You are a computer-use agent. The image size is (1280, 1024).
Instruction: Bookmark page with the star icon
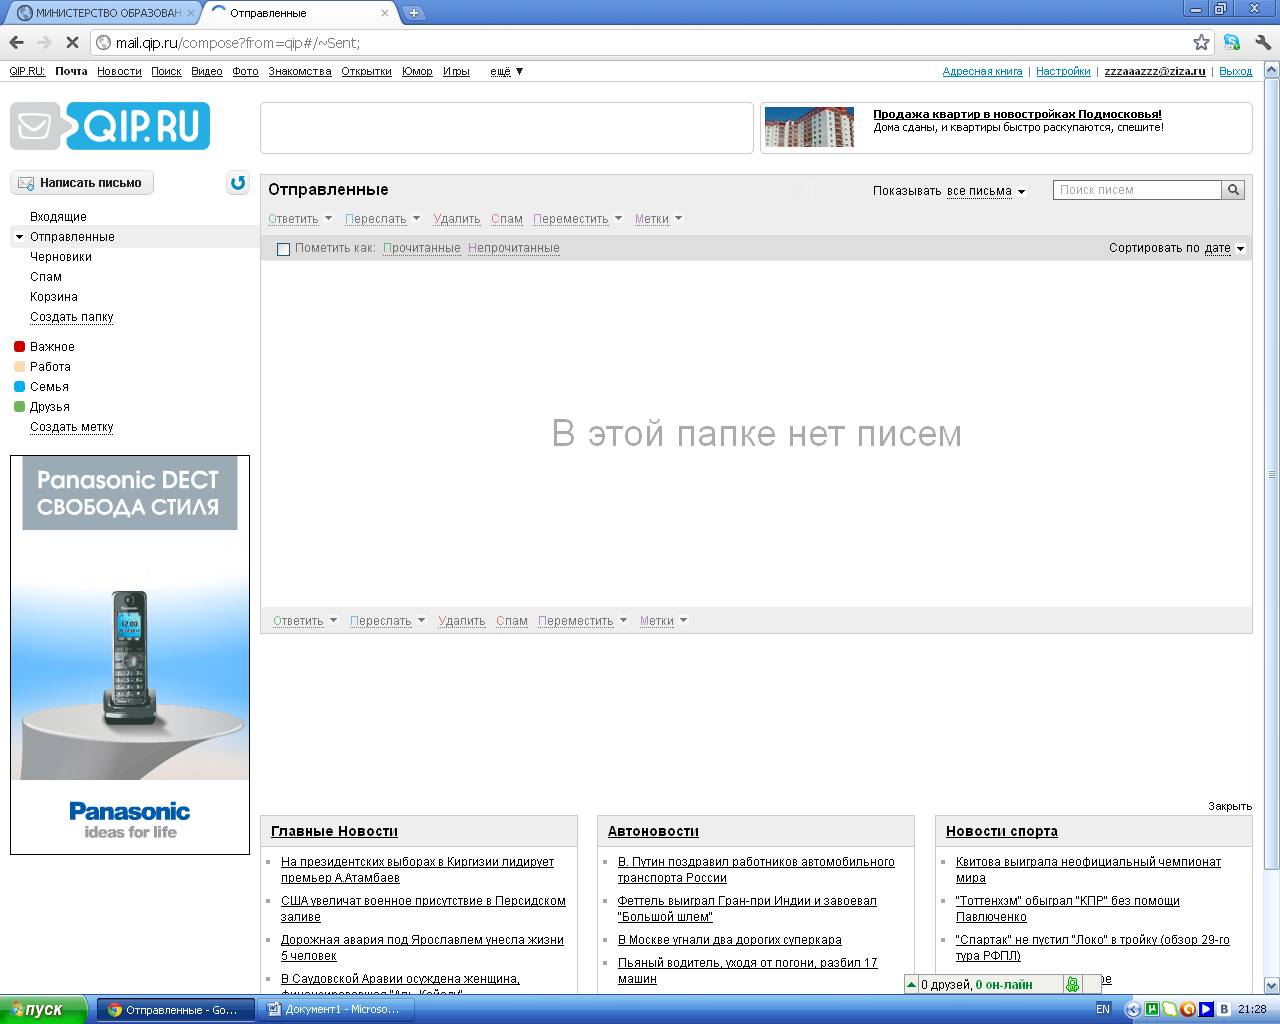click(1201, 42)
